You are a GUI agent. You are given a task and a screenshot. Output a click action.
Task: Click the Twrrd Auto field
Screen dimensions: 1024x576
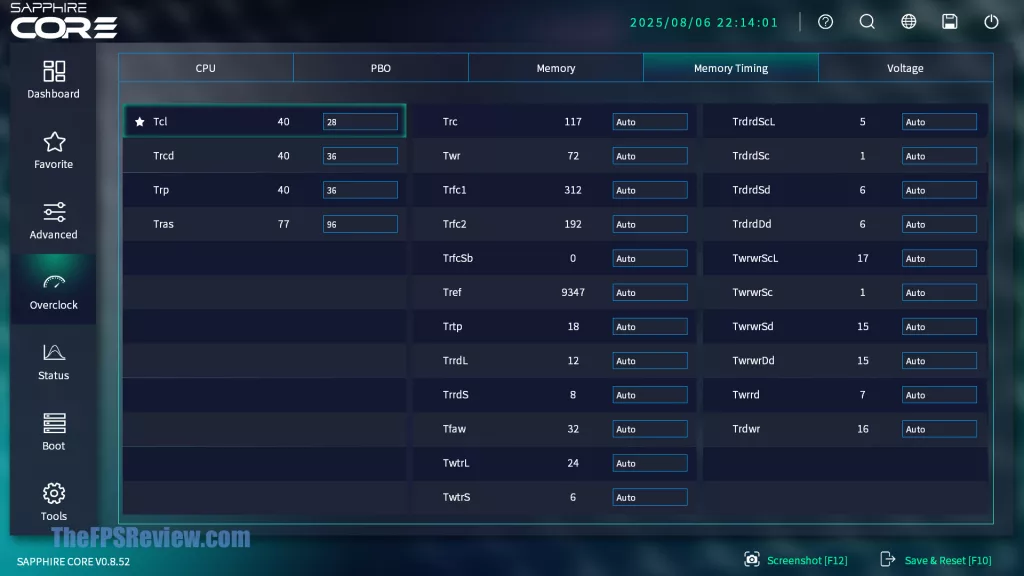point(939,395)
